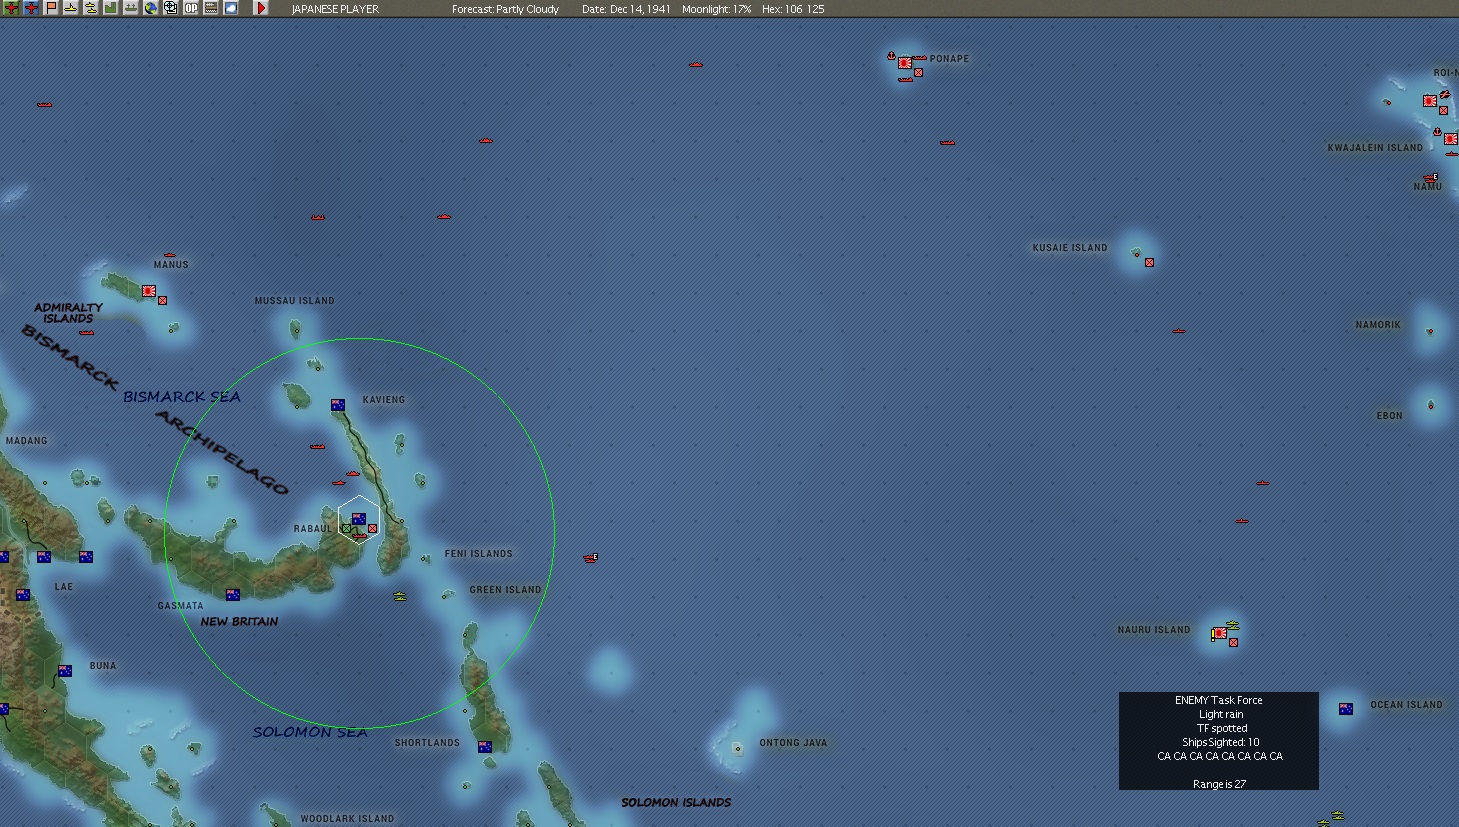
Task: Select the red ship icon in Rabaul hex
Action: (x=360, y=536)
